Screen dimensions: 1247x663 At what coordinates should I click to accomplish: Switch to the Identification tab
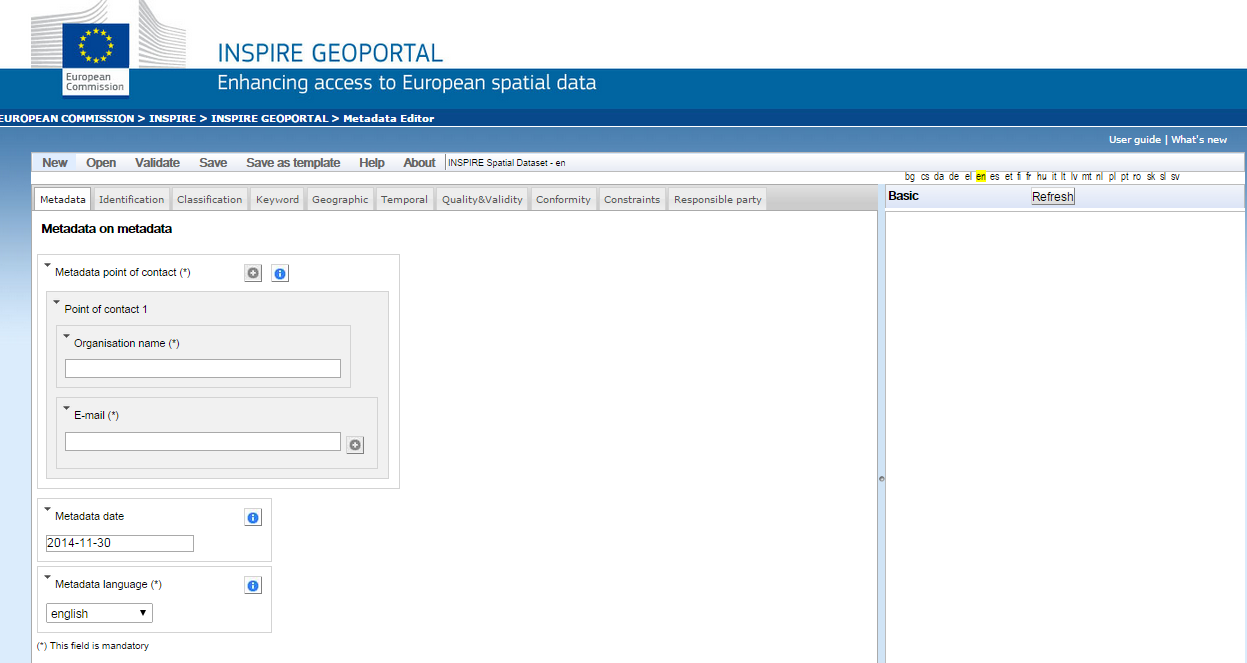click(x=131, y=199)
